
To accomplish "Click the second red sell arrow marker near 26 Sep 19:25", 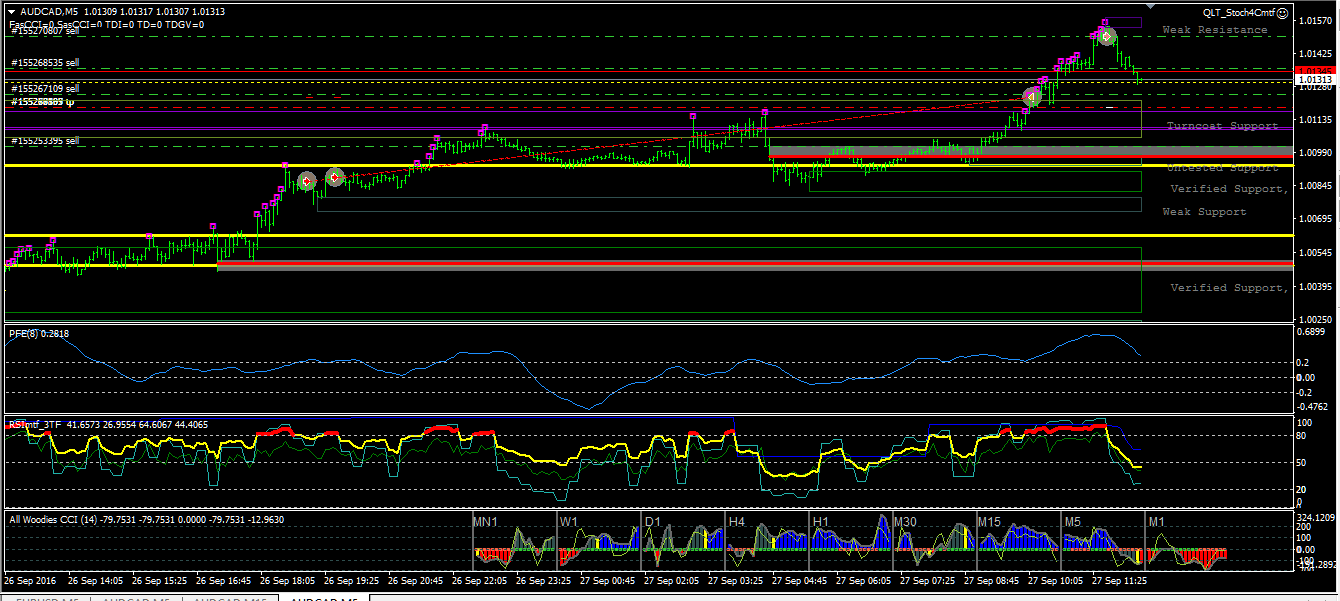I will pos(335,177).
